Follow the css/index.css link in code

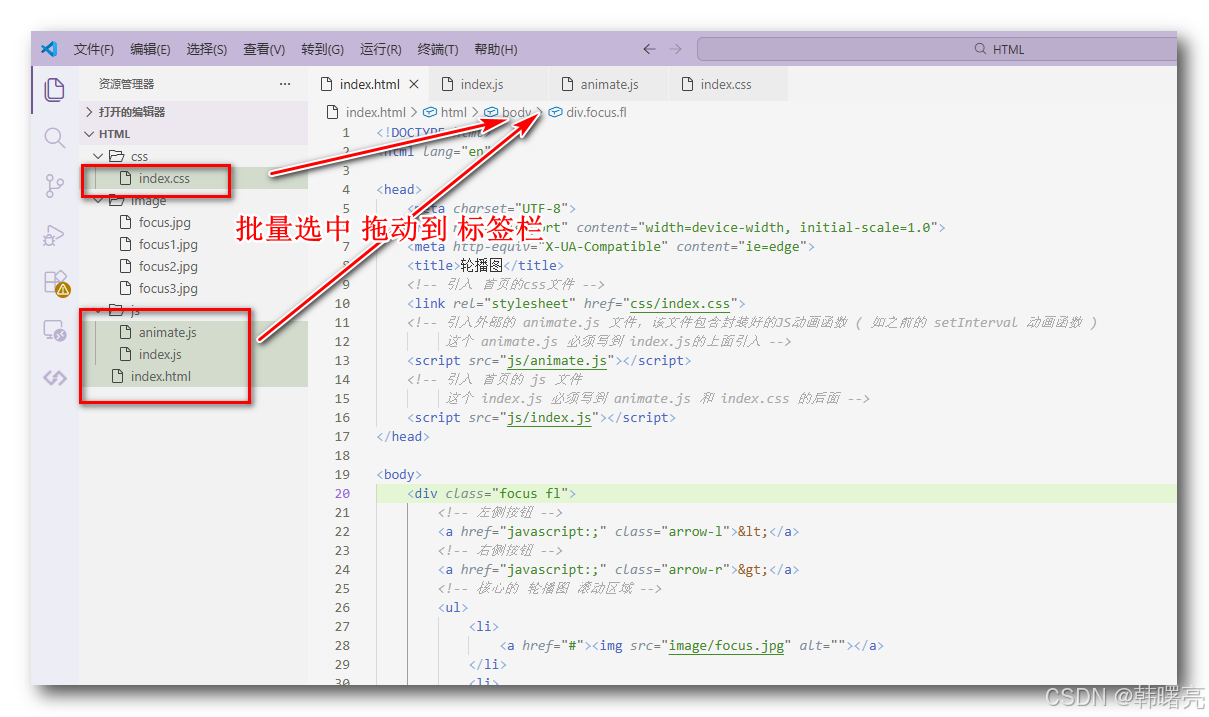pyautogui.click(x=679, y=303)
